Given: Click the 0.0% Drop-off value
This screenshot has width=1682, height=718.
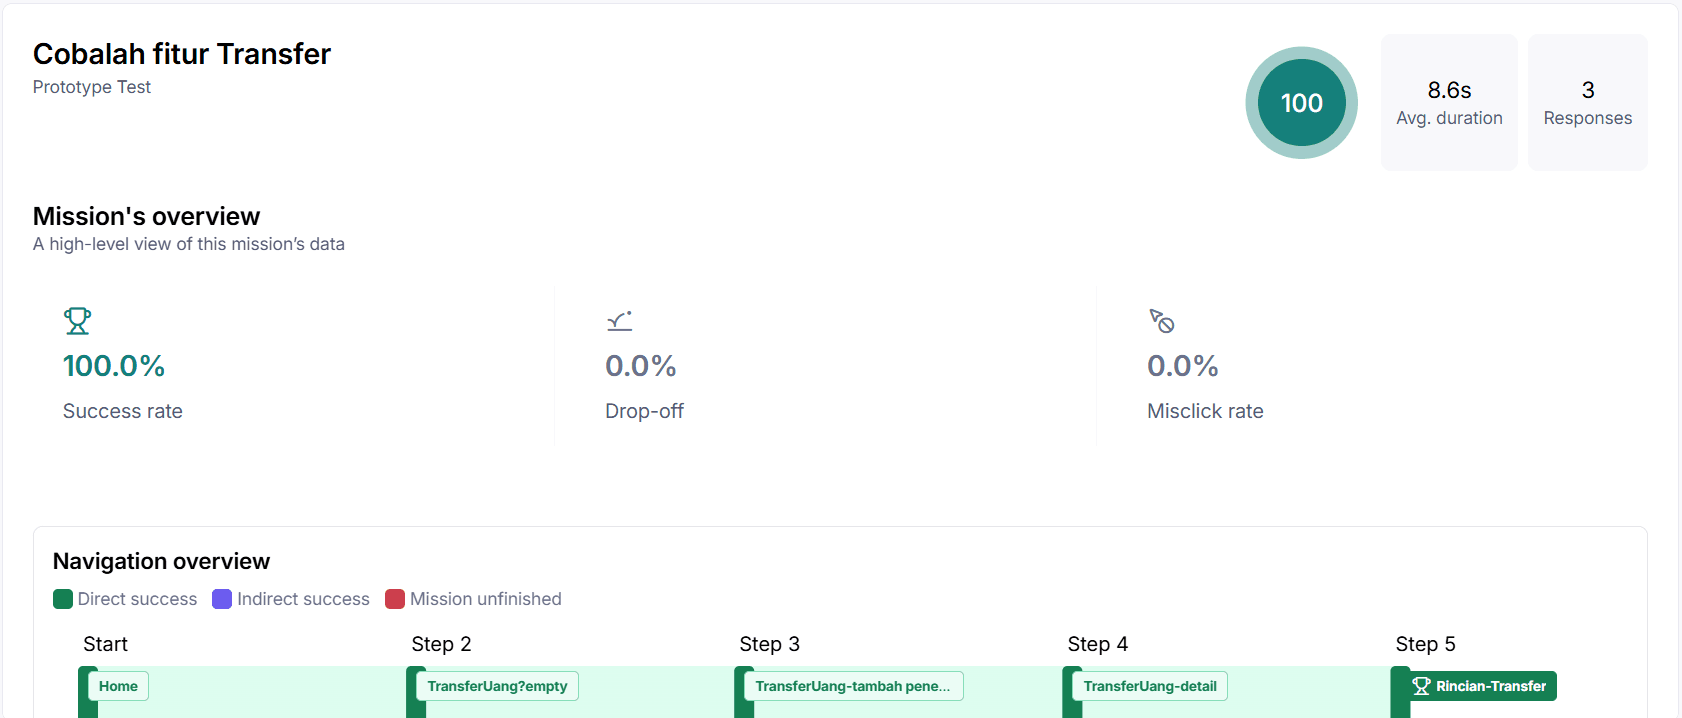Looking at the screenshot, I should pyautogui.click(x=641, y=366).
